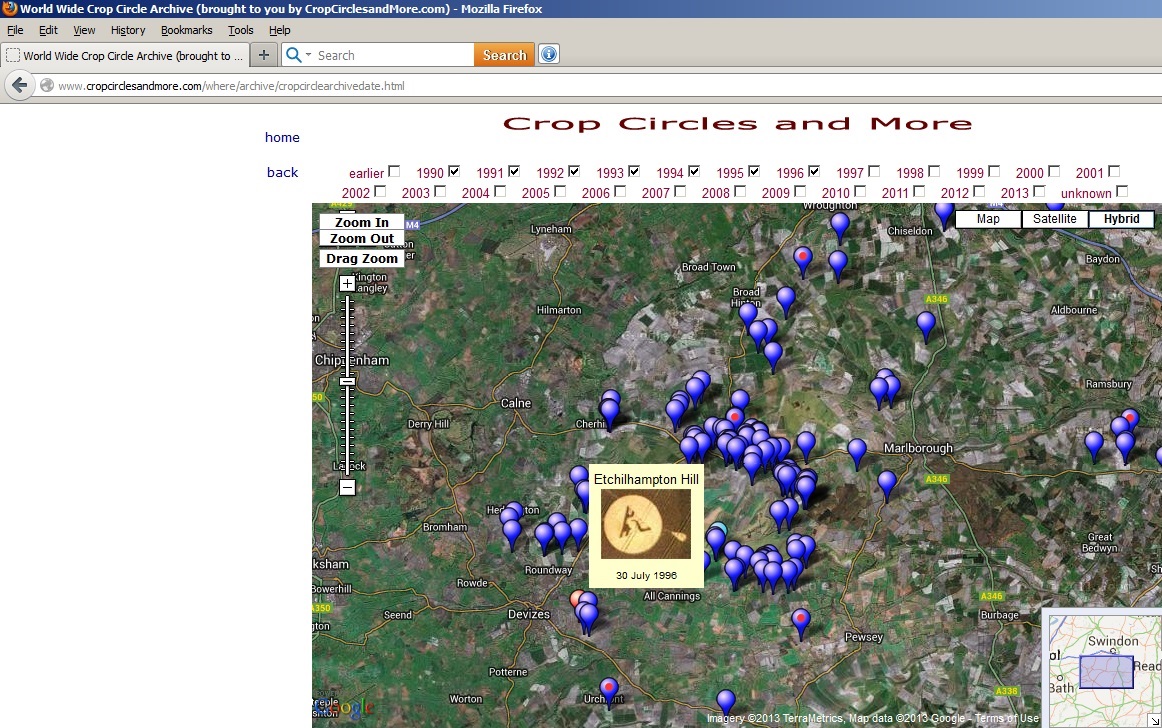The height and width of the screenshot is (728, 1162).
Task: Follow the home link
Action: [282, 138]
